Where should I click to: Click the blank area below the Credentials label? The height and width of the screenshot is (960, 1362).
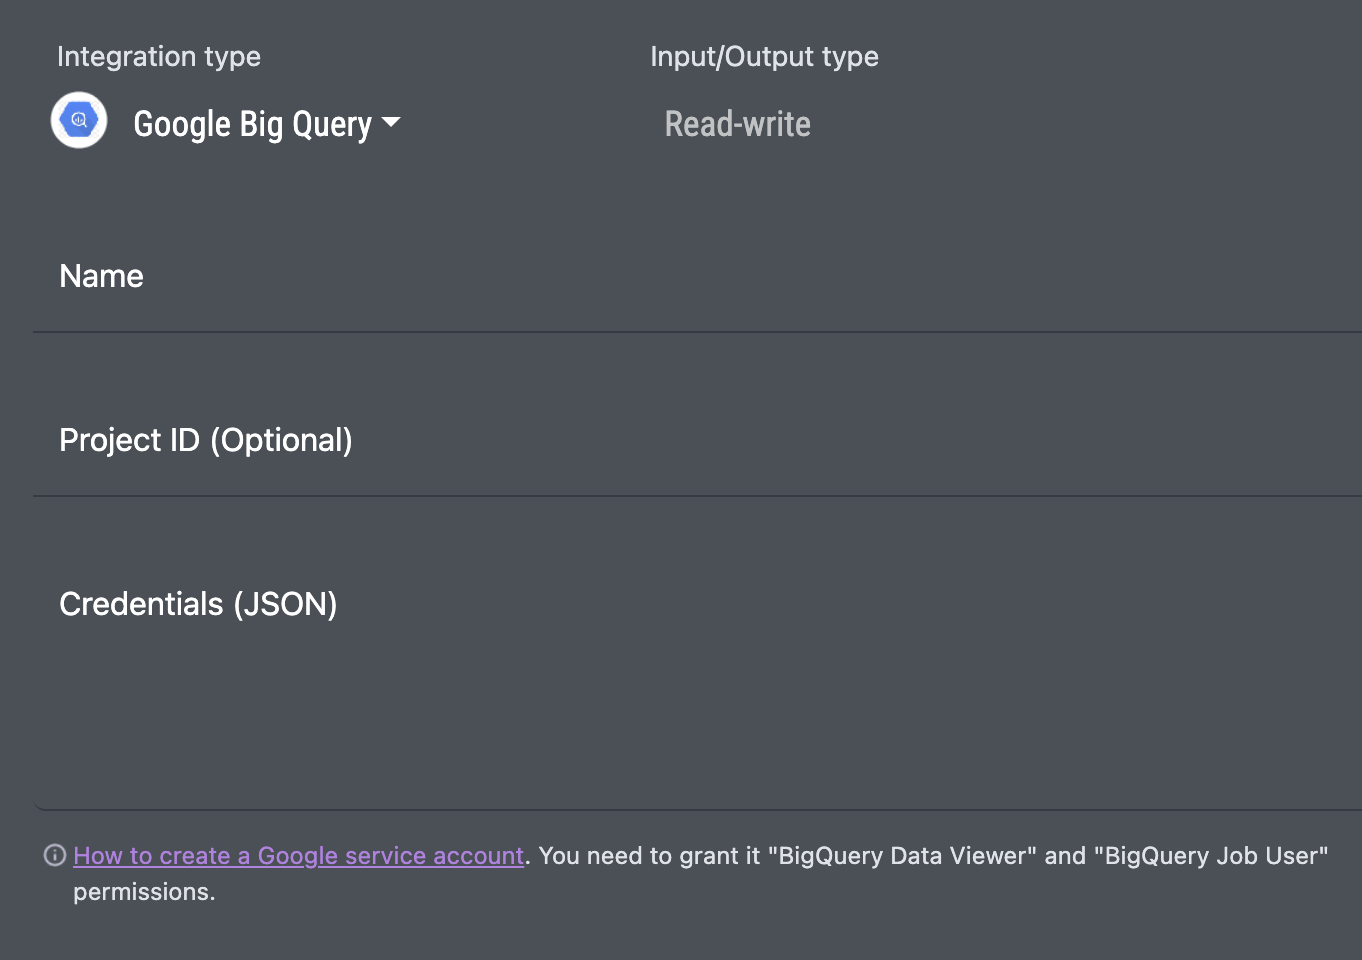pos(400,720)
